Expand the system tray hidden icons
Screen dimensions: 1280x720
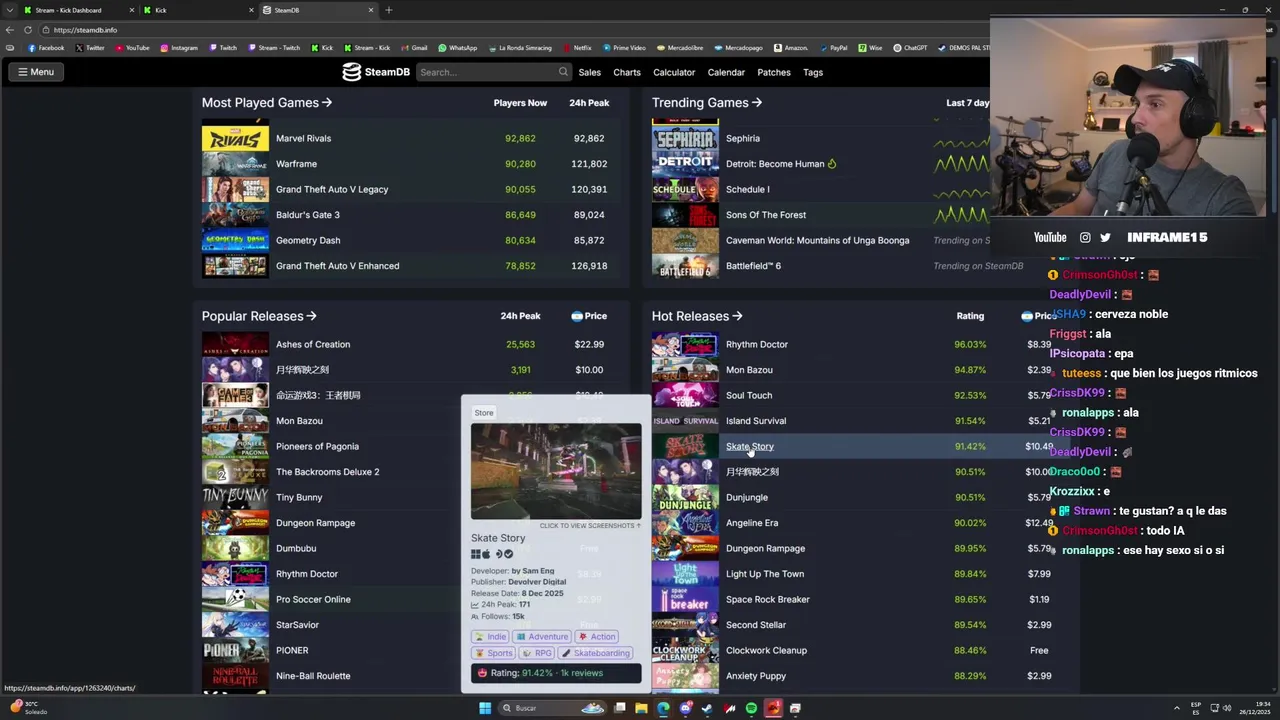pos(1176,708)
